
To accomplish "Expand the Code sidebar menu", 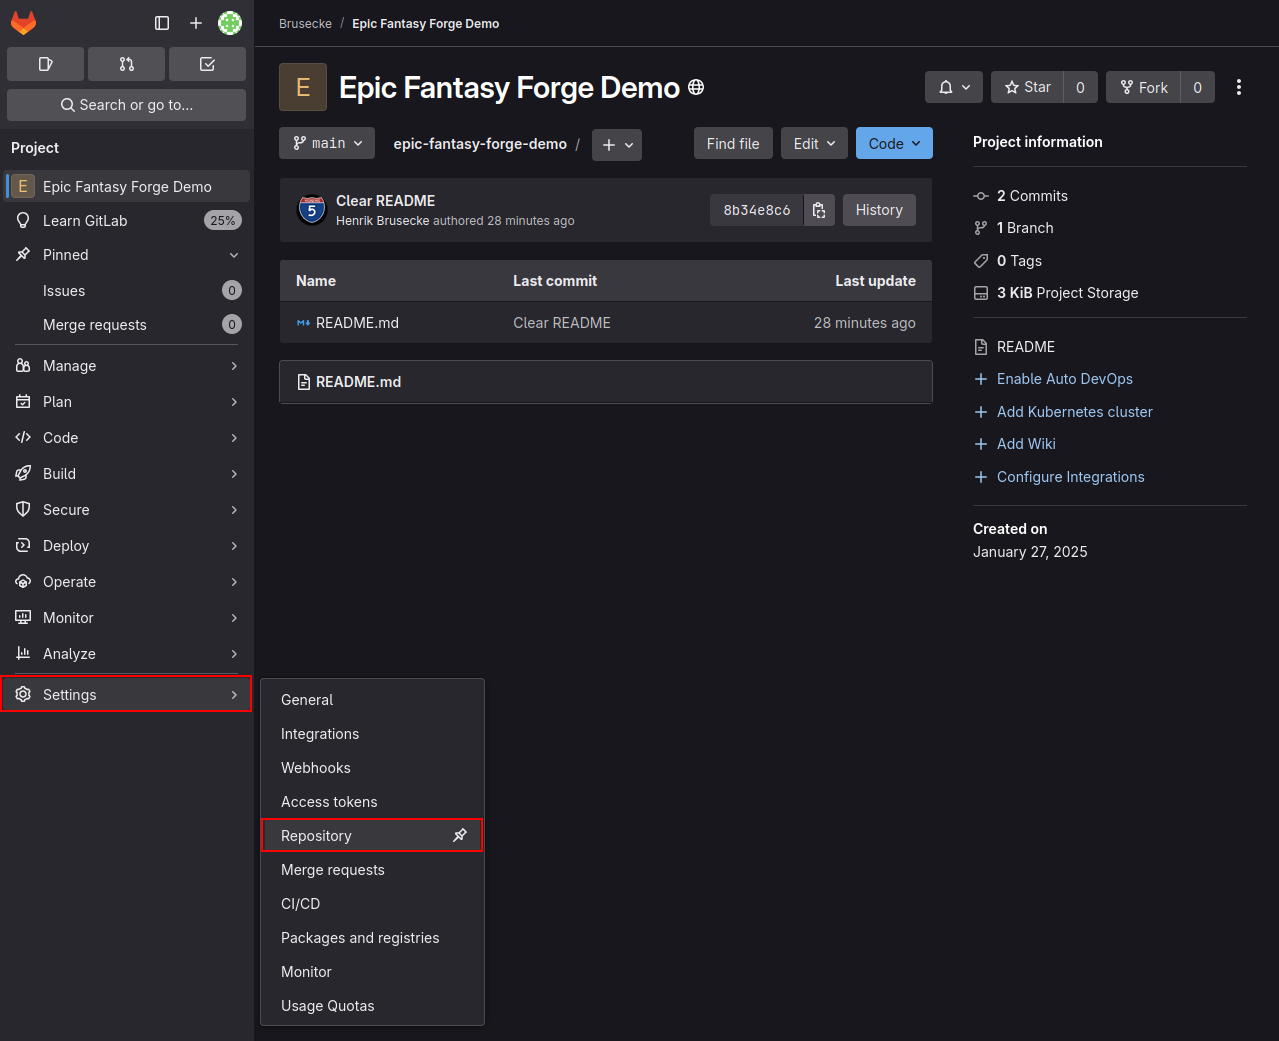I will (126, 438).
